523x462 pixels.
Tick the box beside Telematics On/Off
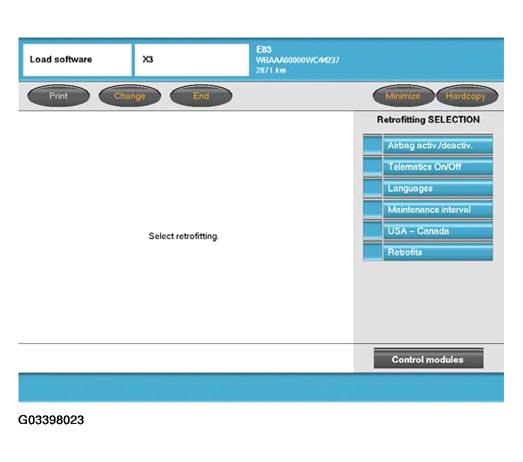click(x=373, y=167)
